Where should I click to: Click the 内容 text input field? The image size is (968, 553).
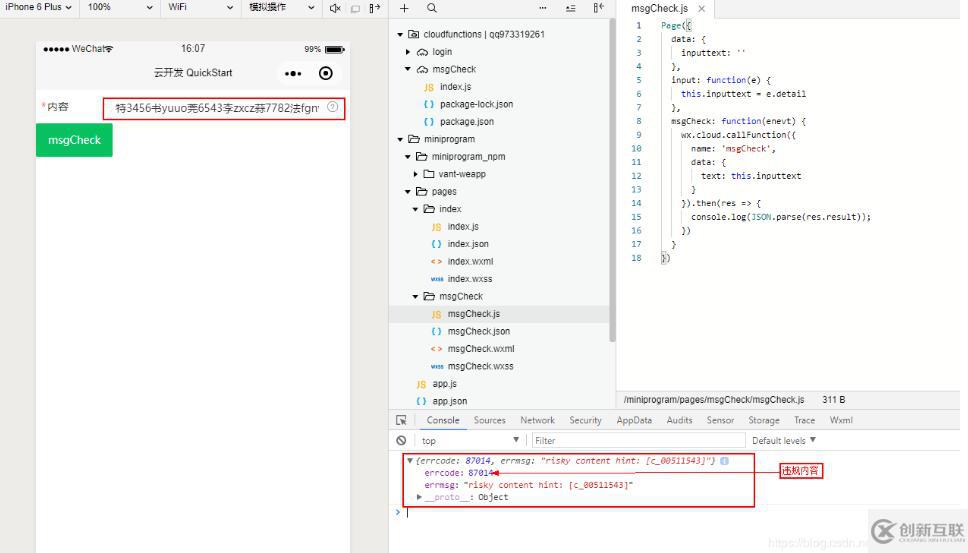click(219, 108)
